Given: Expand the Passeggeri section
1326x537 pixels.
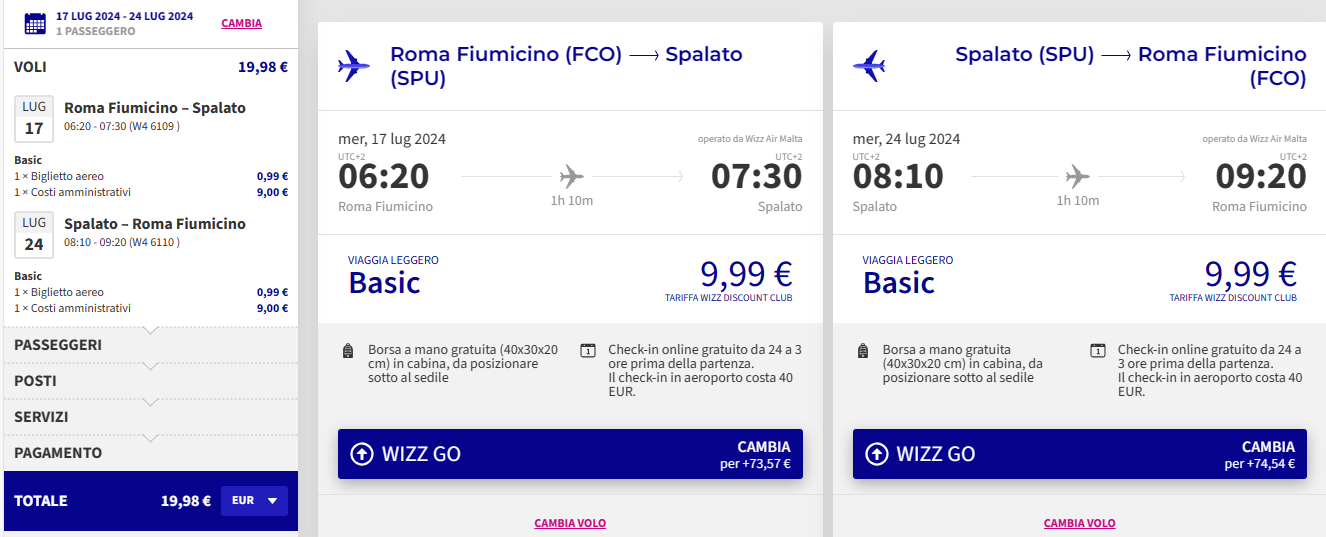Looking at the screenshot, I should click(x=150, y=345).
